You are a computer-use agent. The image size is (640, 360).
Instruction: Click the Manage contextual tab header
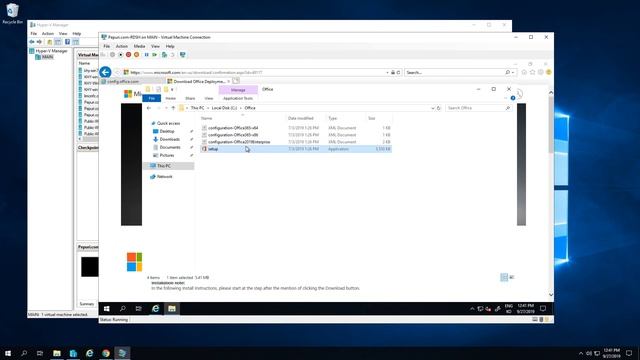[x=238, y=90]
